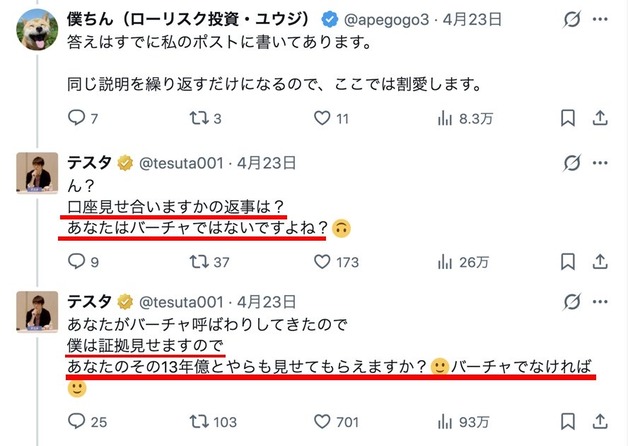View analytics showing 26万 views

click(x=445, y=264)
